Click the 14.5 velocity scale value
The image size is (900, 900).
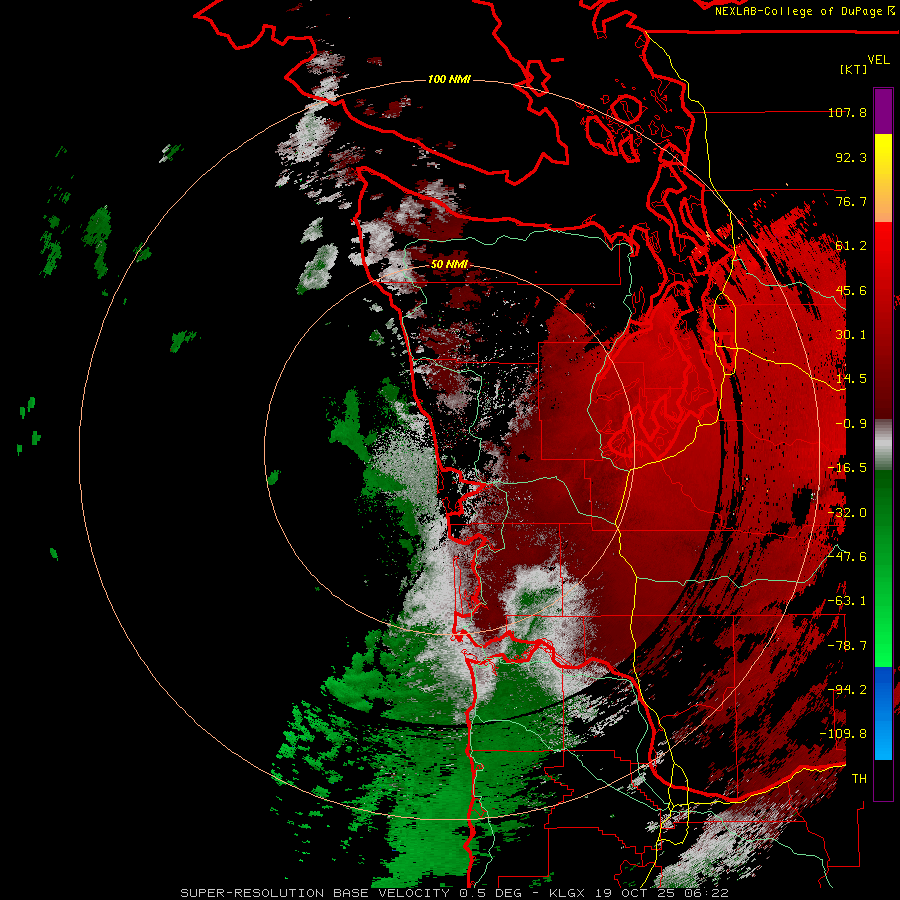tap(851, 379)
